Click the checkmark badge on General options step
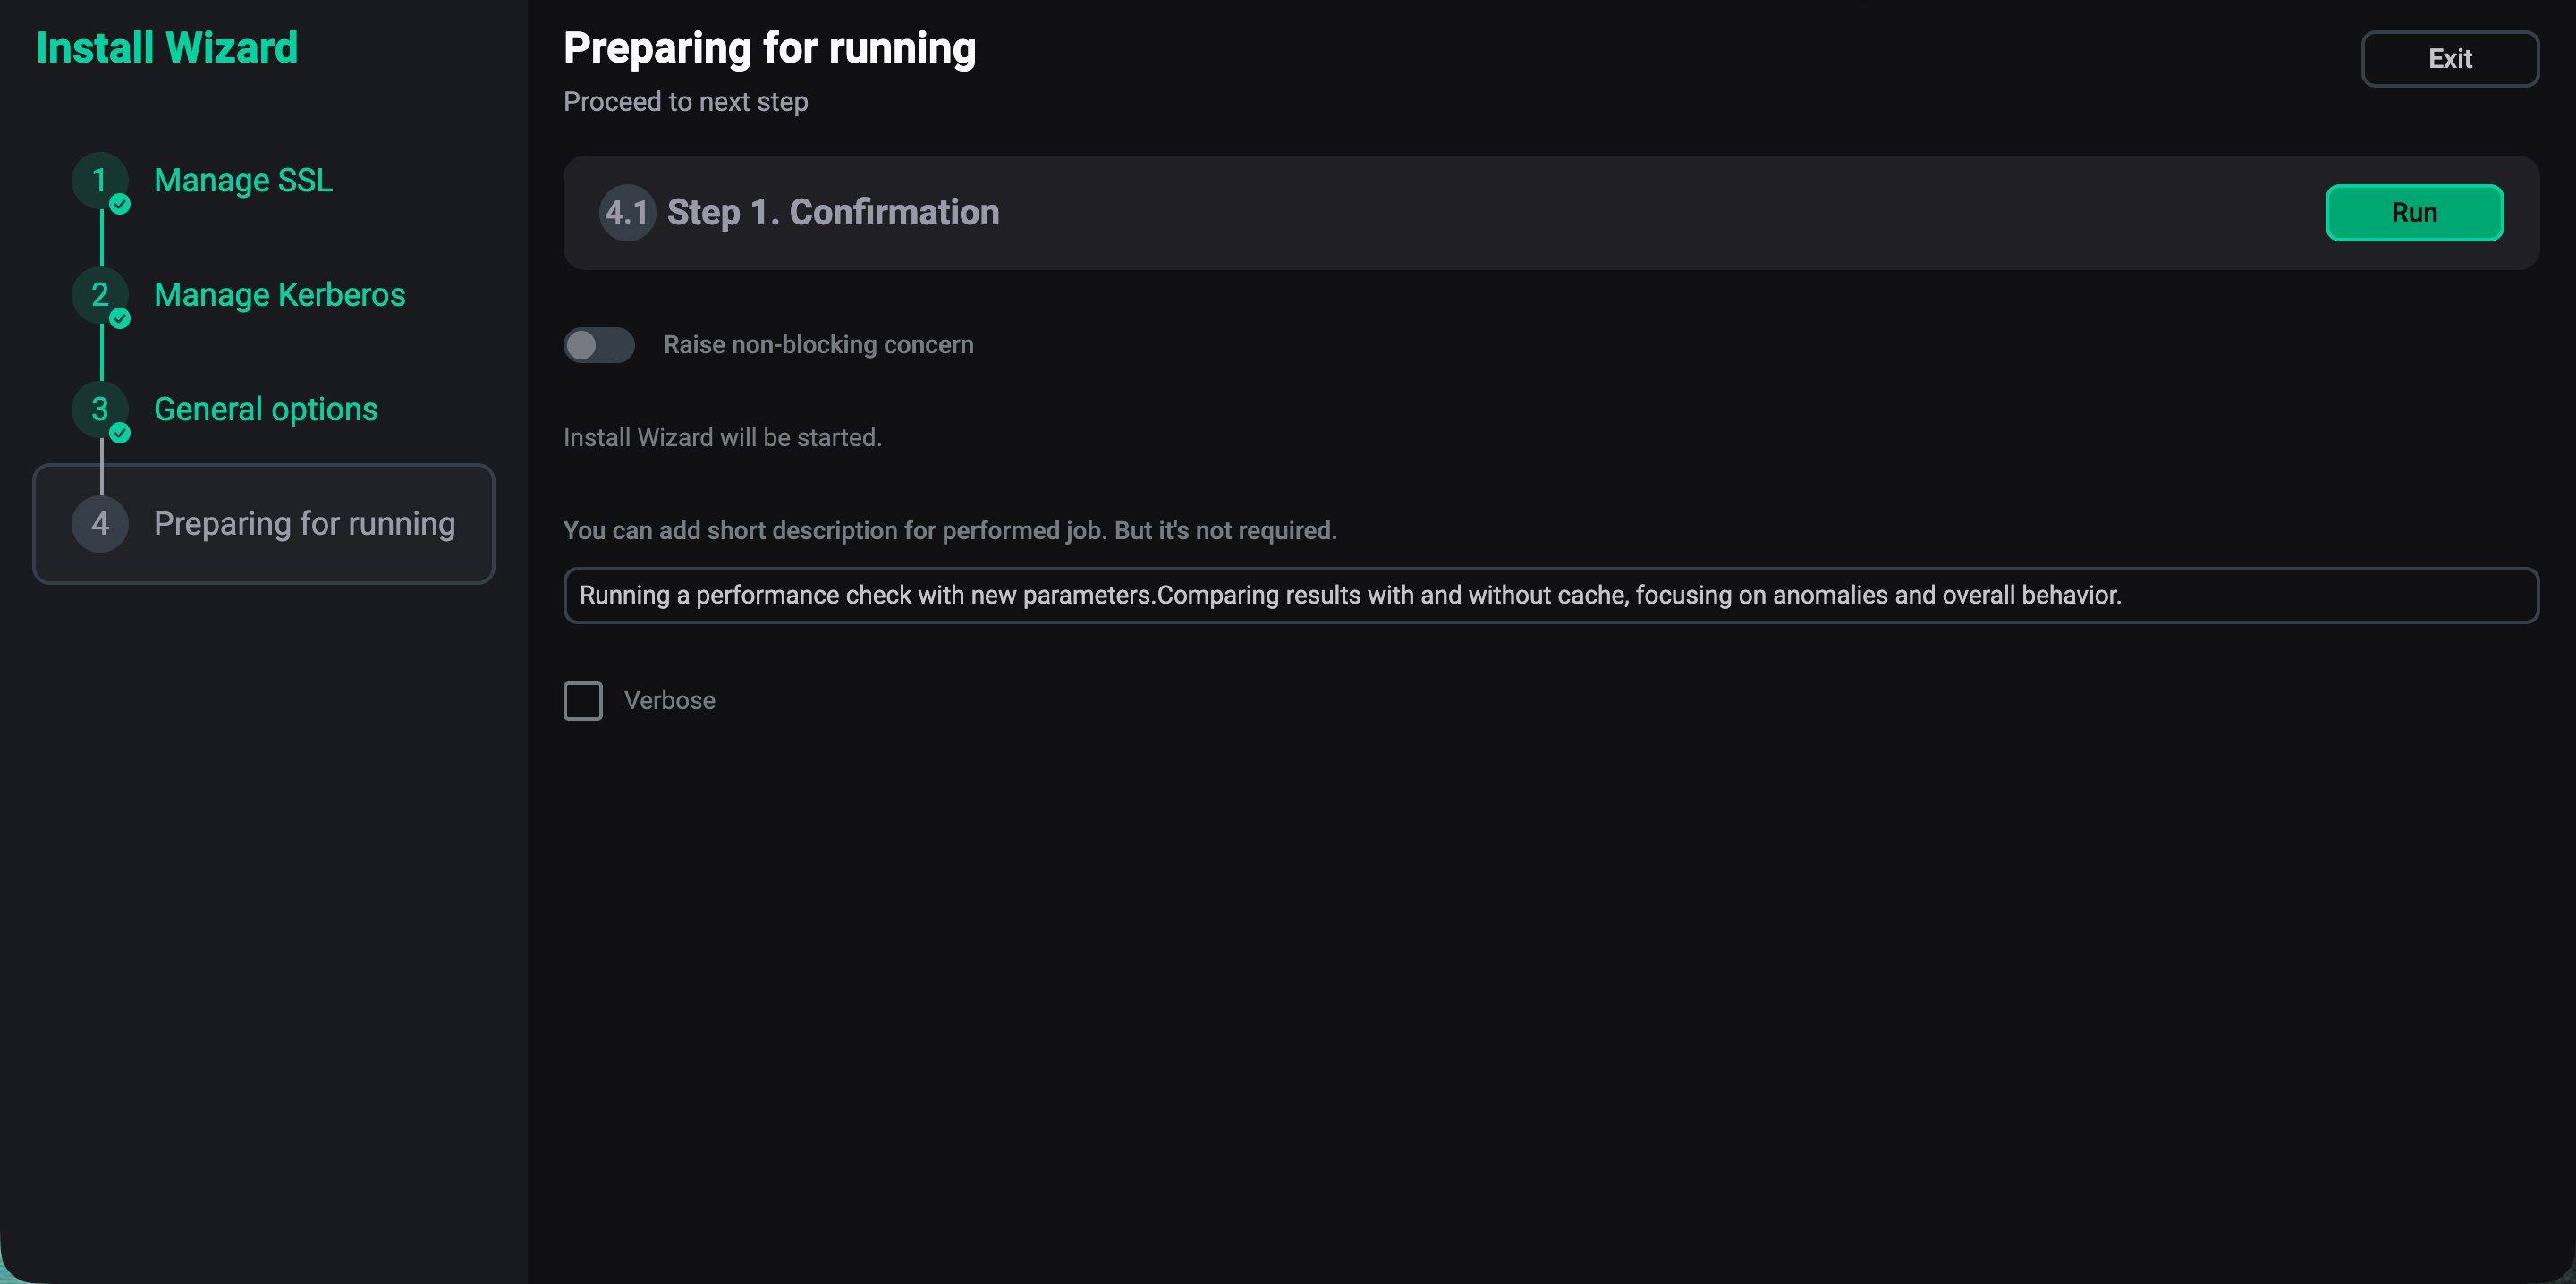This screenshot has height=1284, width=2576. click(119, 433)
